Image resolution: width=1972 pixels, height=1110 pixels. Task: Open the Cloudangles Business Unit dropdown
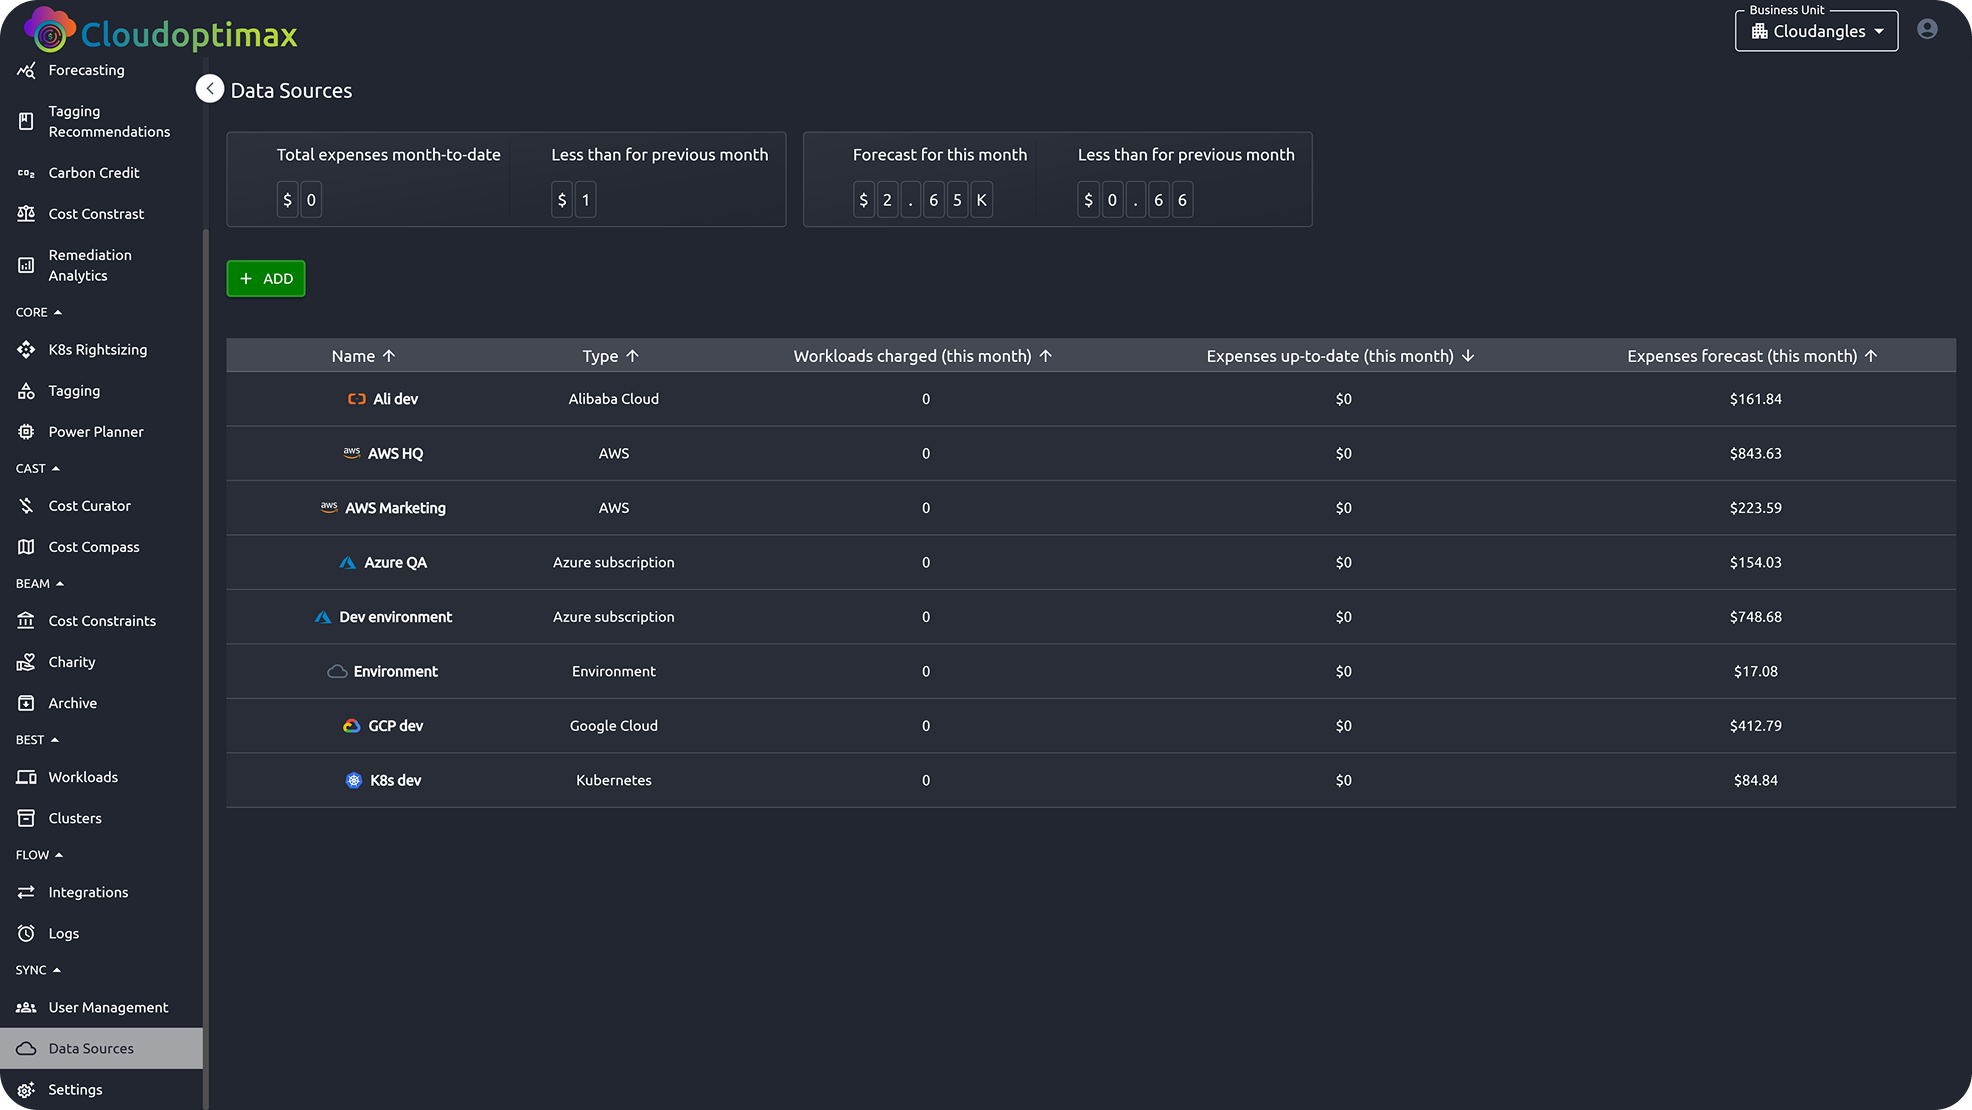[x=1816, y=31]
